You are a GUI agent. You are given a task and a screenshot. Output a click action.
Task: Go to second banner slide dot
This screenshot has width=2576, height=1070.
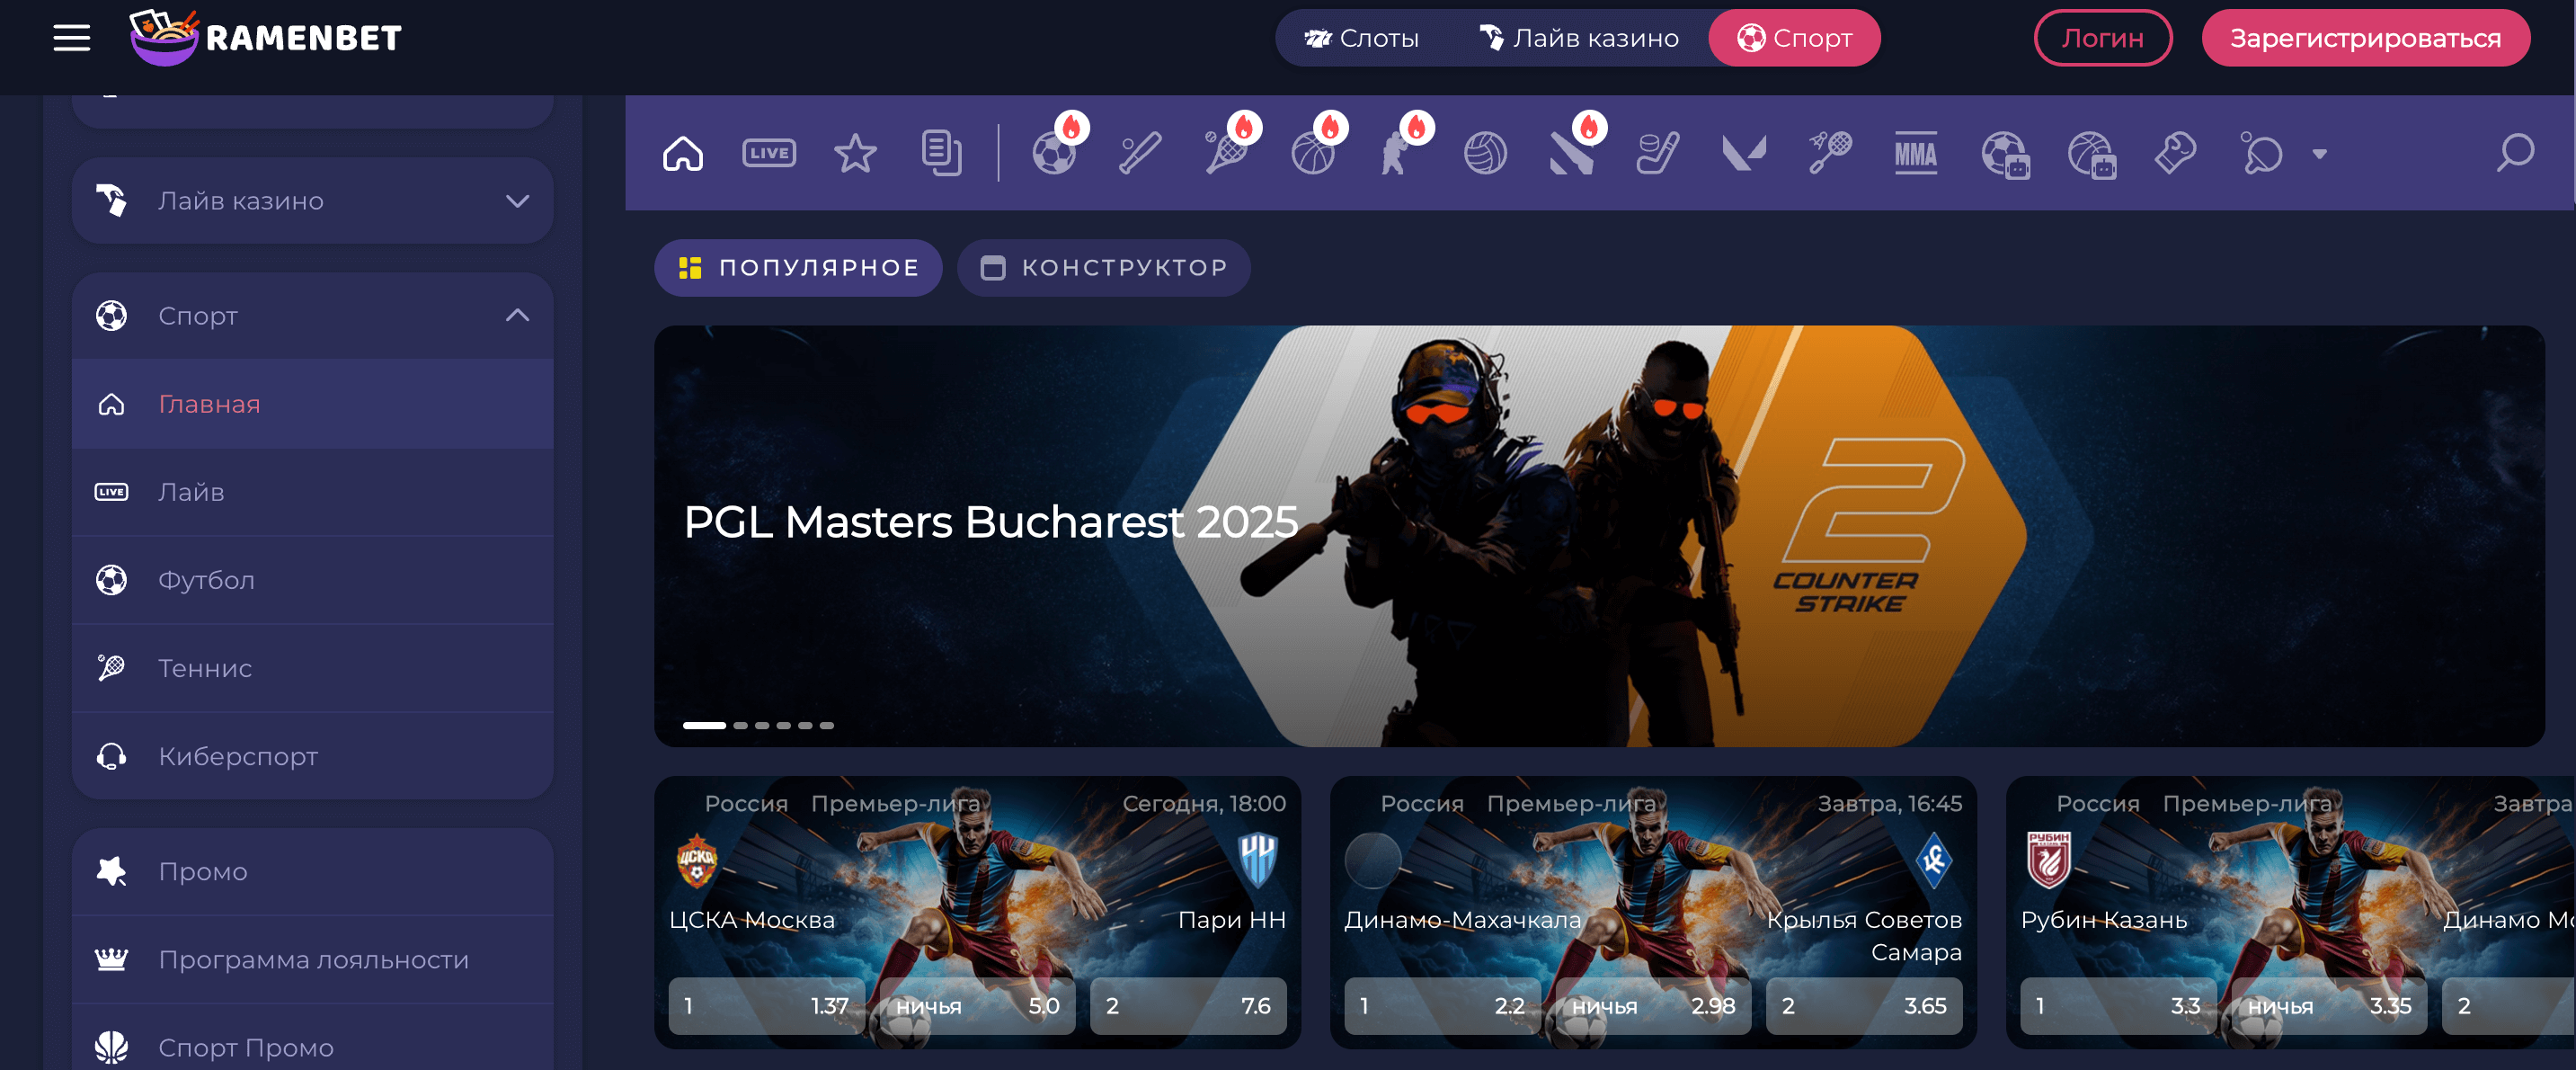(x=740, y=726)
